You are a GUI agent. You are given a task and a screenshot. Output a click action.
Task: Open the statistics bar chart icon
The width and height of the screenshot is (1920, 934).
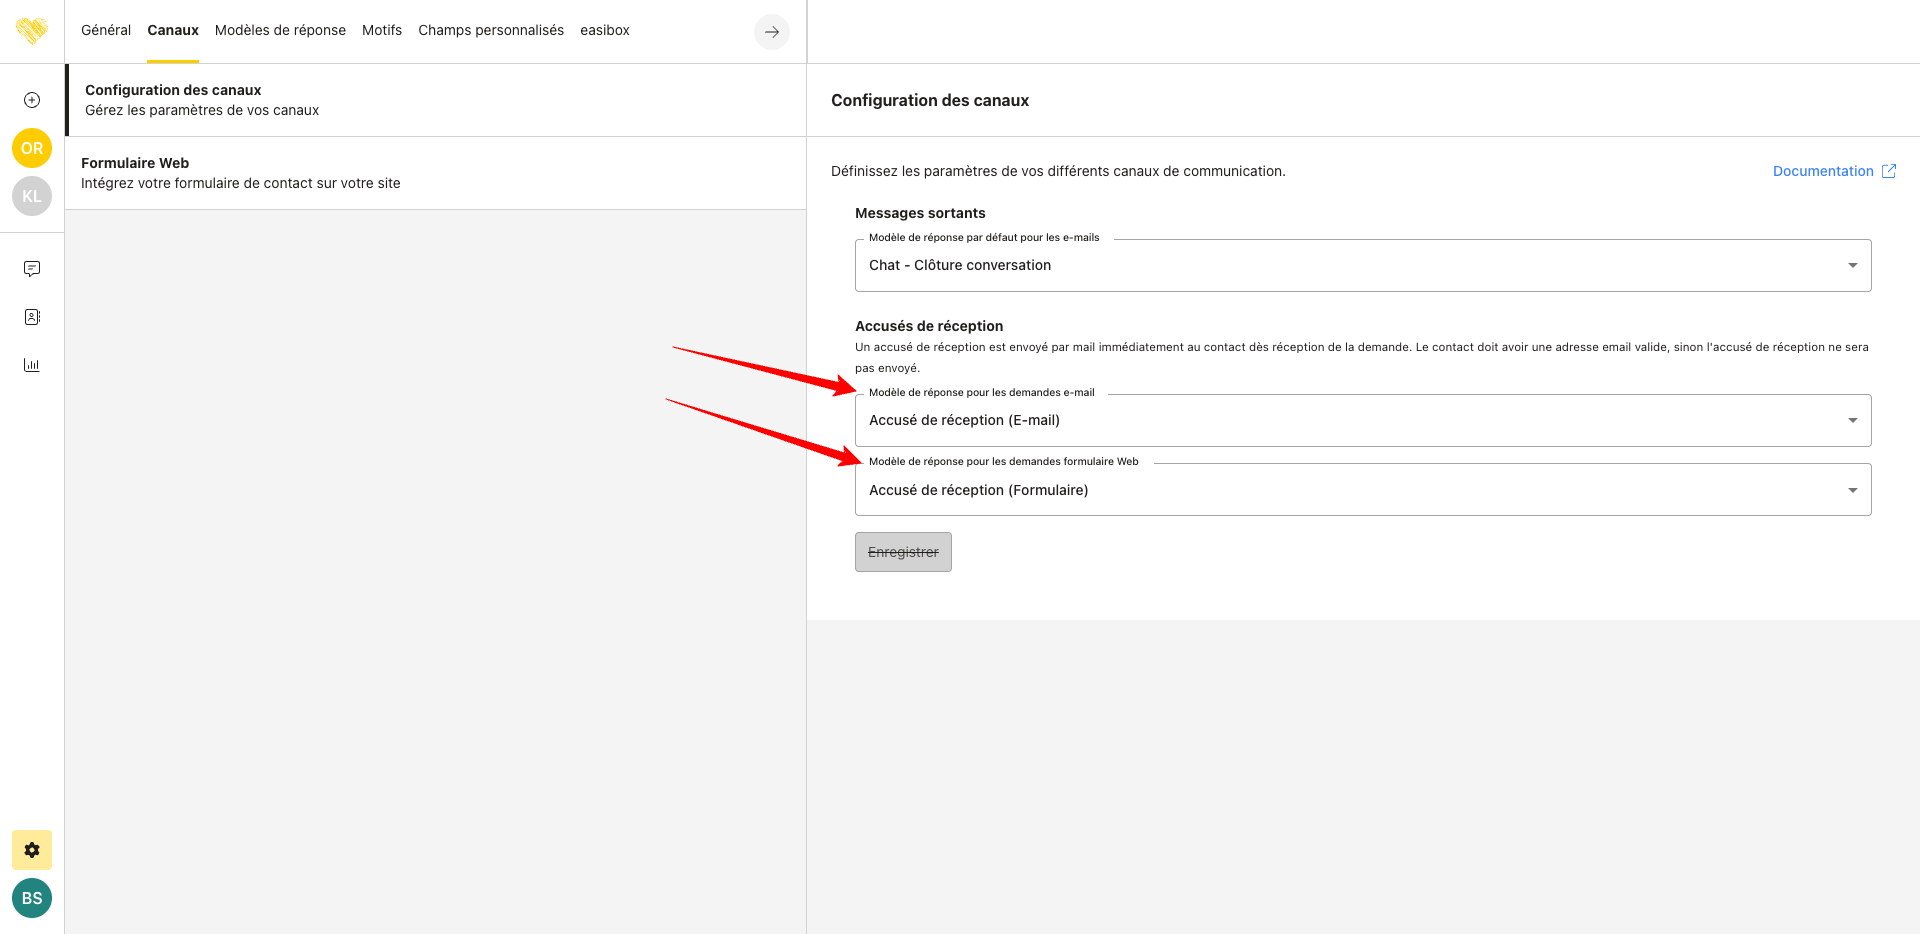(x=32, y=365)
